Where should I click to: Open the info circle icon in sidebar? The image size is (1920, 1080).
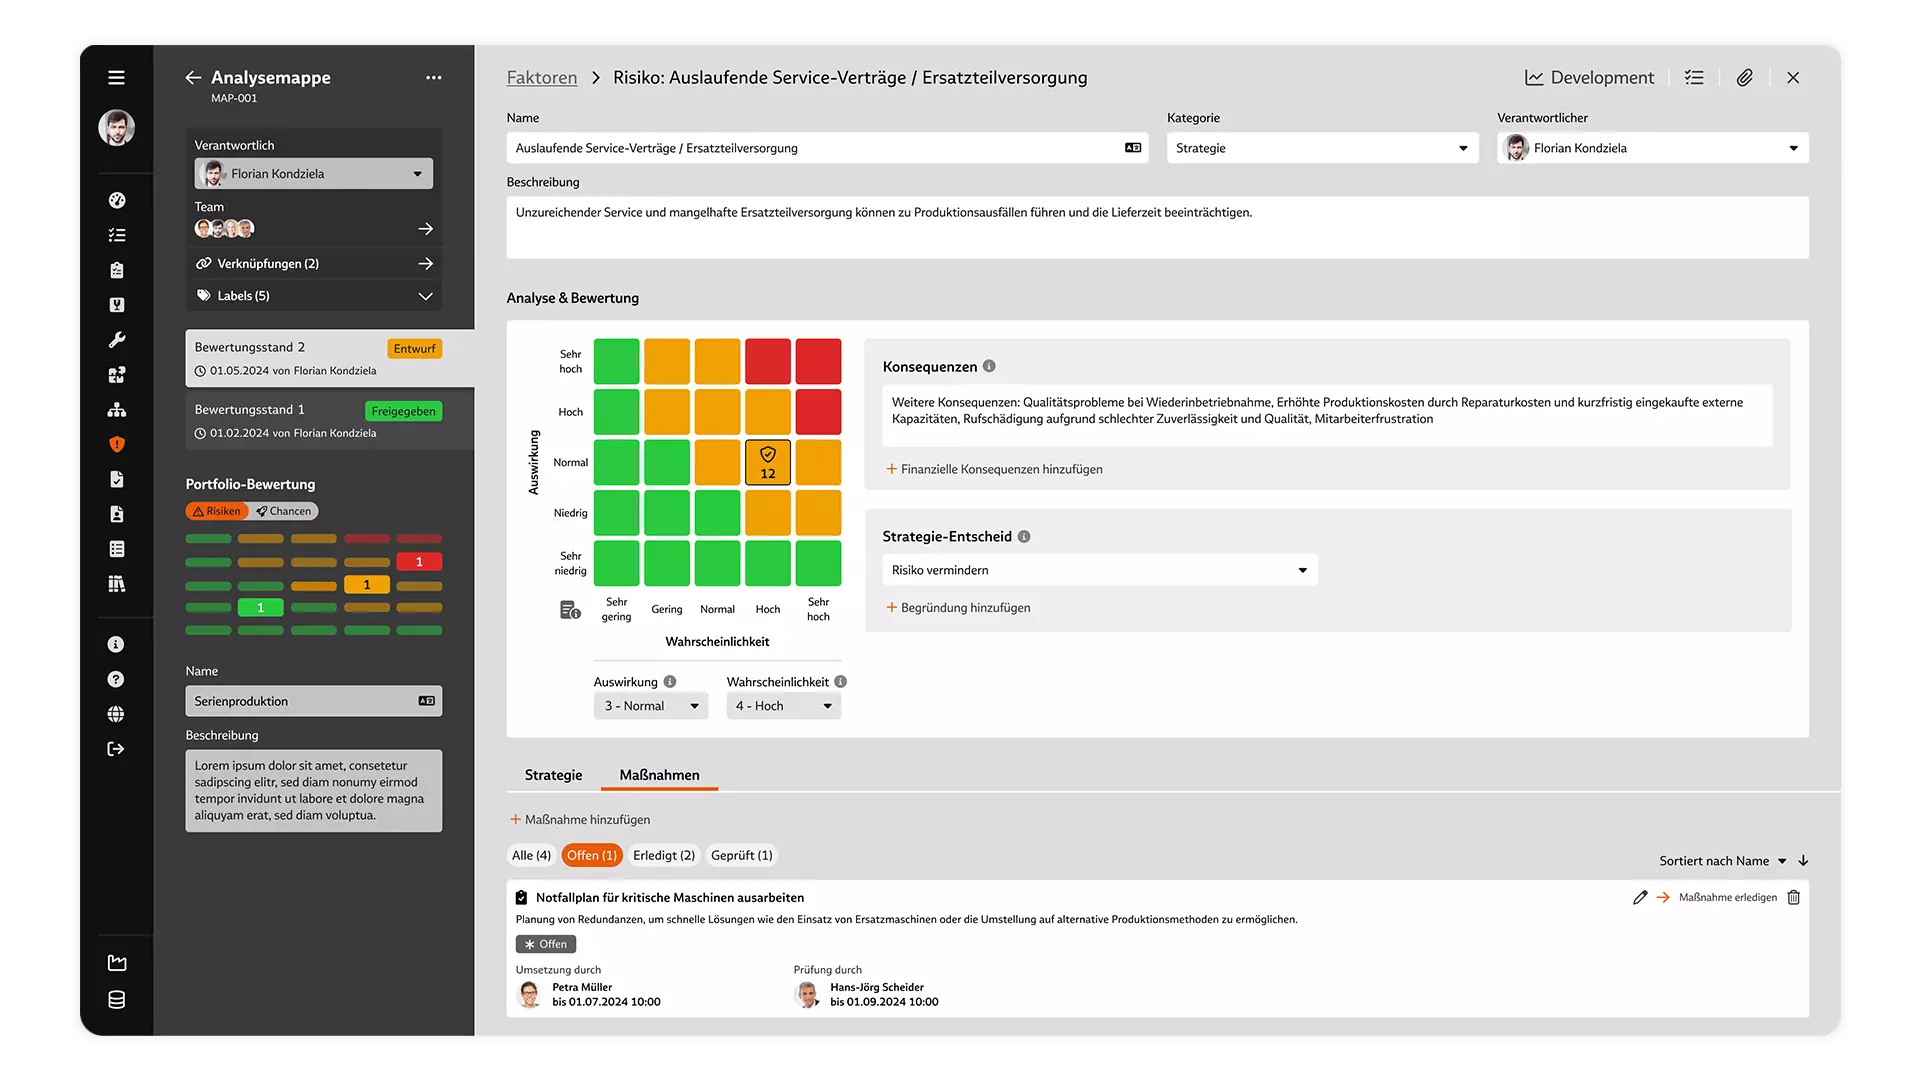[x=116, y=644]
